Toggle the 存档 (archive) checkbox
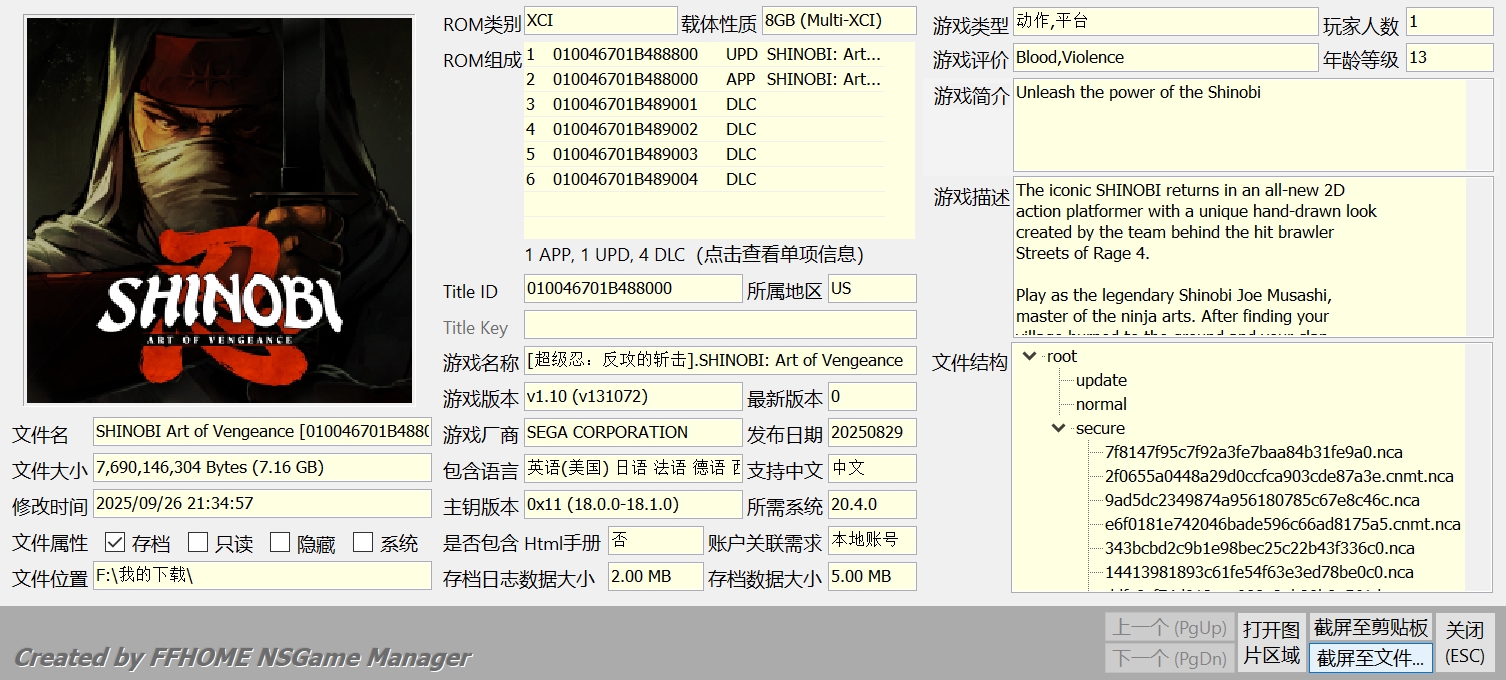Screen dimensions: 1506x680 pyautogui.click(x=115, y=543)
